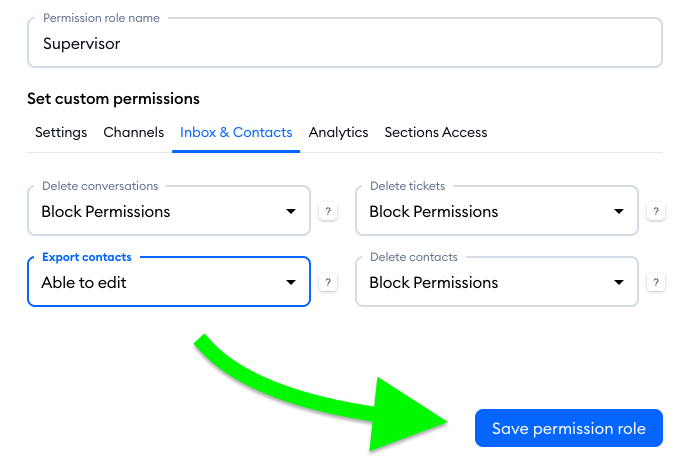689x465 pixels.
Task: Click arrow caret in Delete conversations field
Action: pyautogui.click(x=290, y=211)
